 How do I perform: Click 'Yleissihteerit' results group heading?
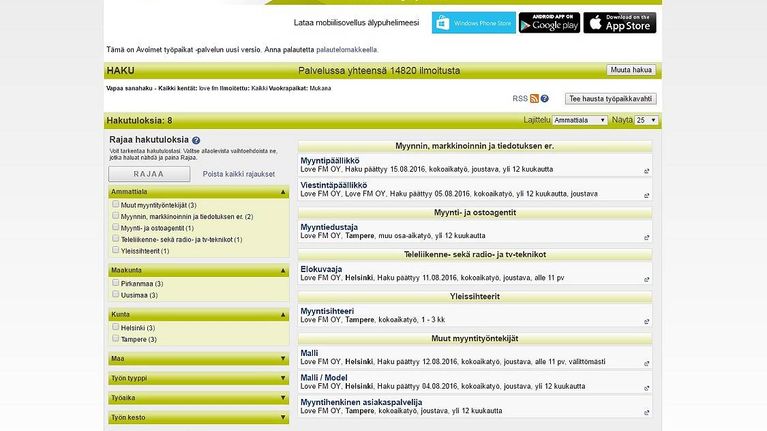point(474,296)
